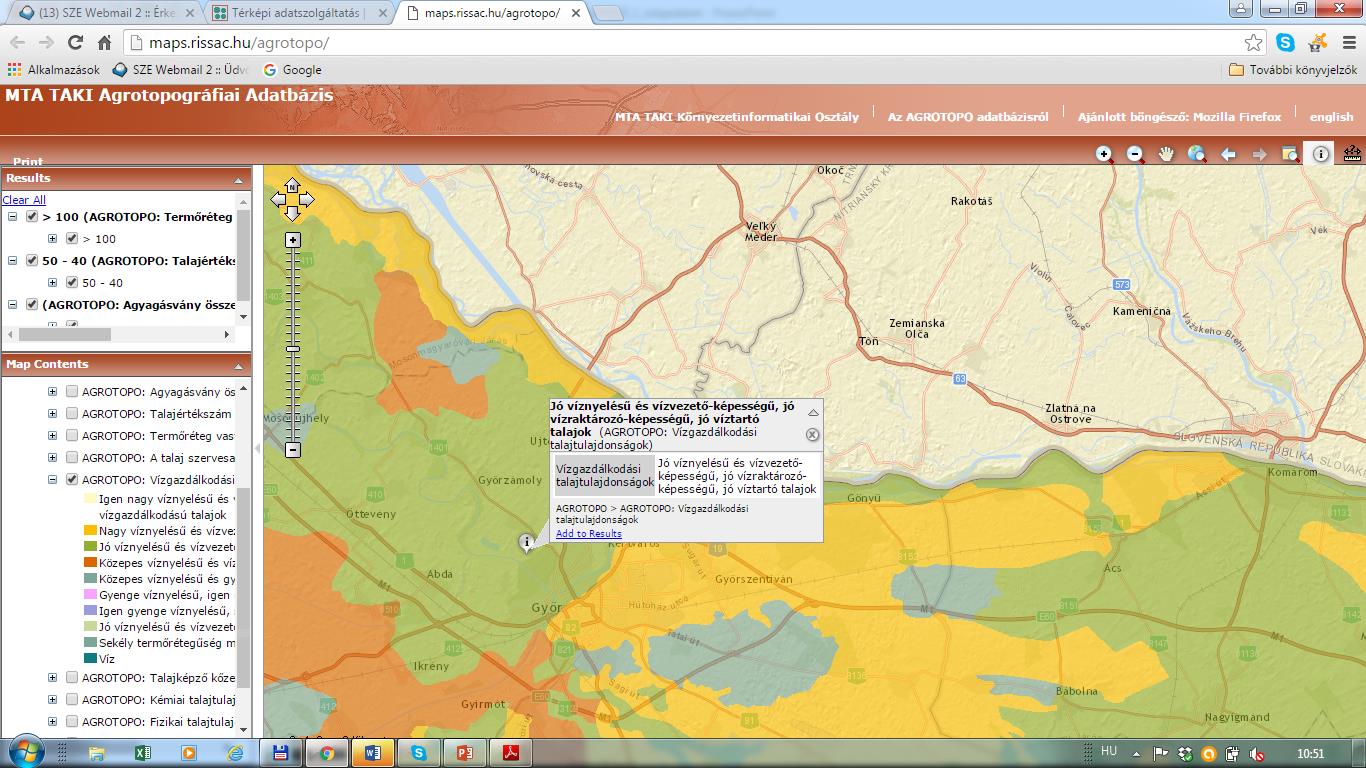The width and height of the screenshot is (1366, 768).
Task: Uncheck the '50 - 40 (AGROTOPO: Talajértéks' group
Action: (x=32, y=261)
